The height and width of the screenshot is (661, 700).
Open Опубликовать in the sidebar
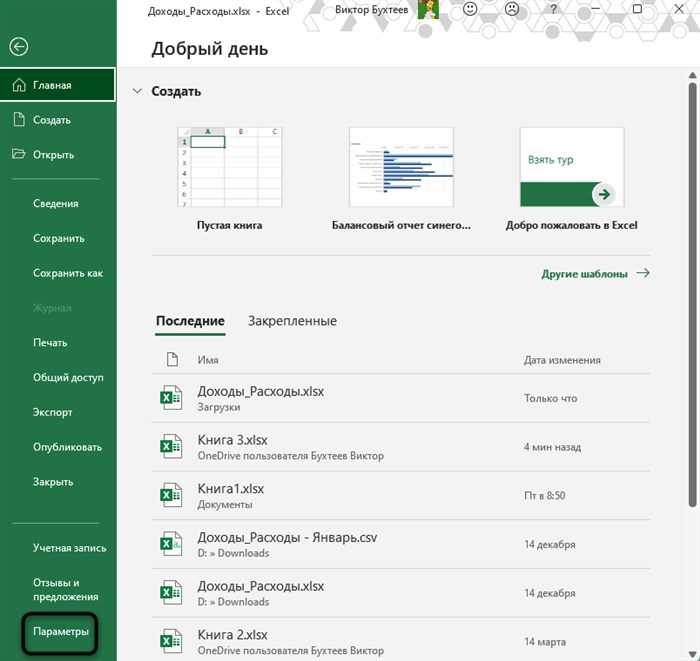coord(67,447)
